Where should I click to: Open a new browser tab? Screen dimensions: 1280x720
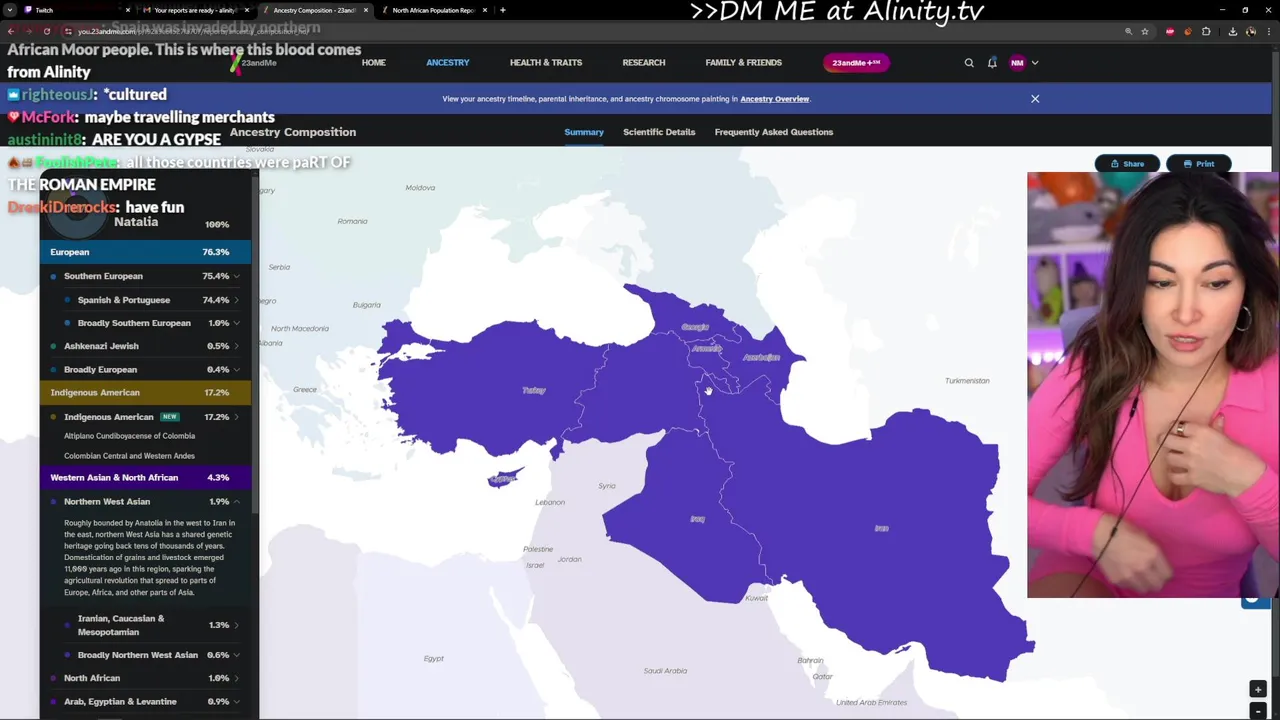click(x=502, y=10)
